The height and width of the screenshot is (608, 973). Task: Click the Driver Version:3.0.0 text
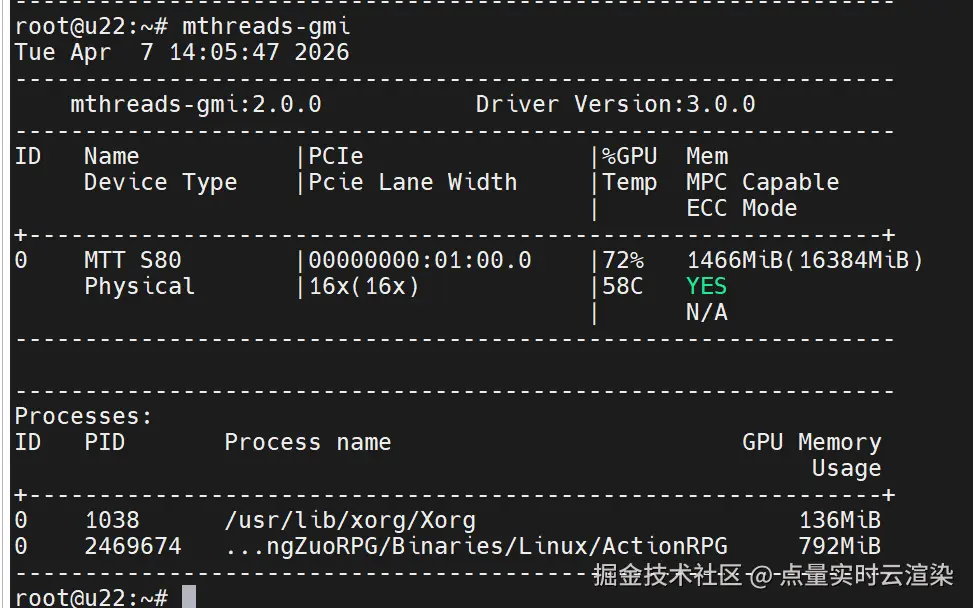615,104
